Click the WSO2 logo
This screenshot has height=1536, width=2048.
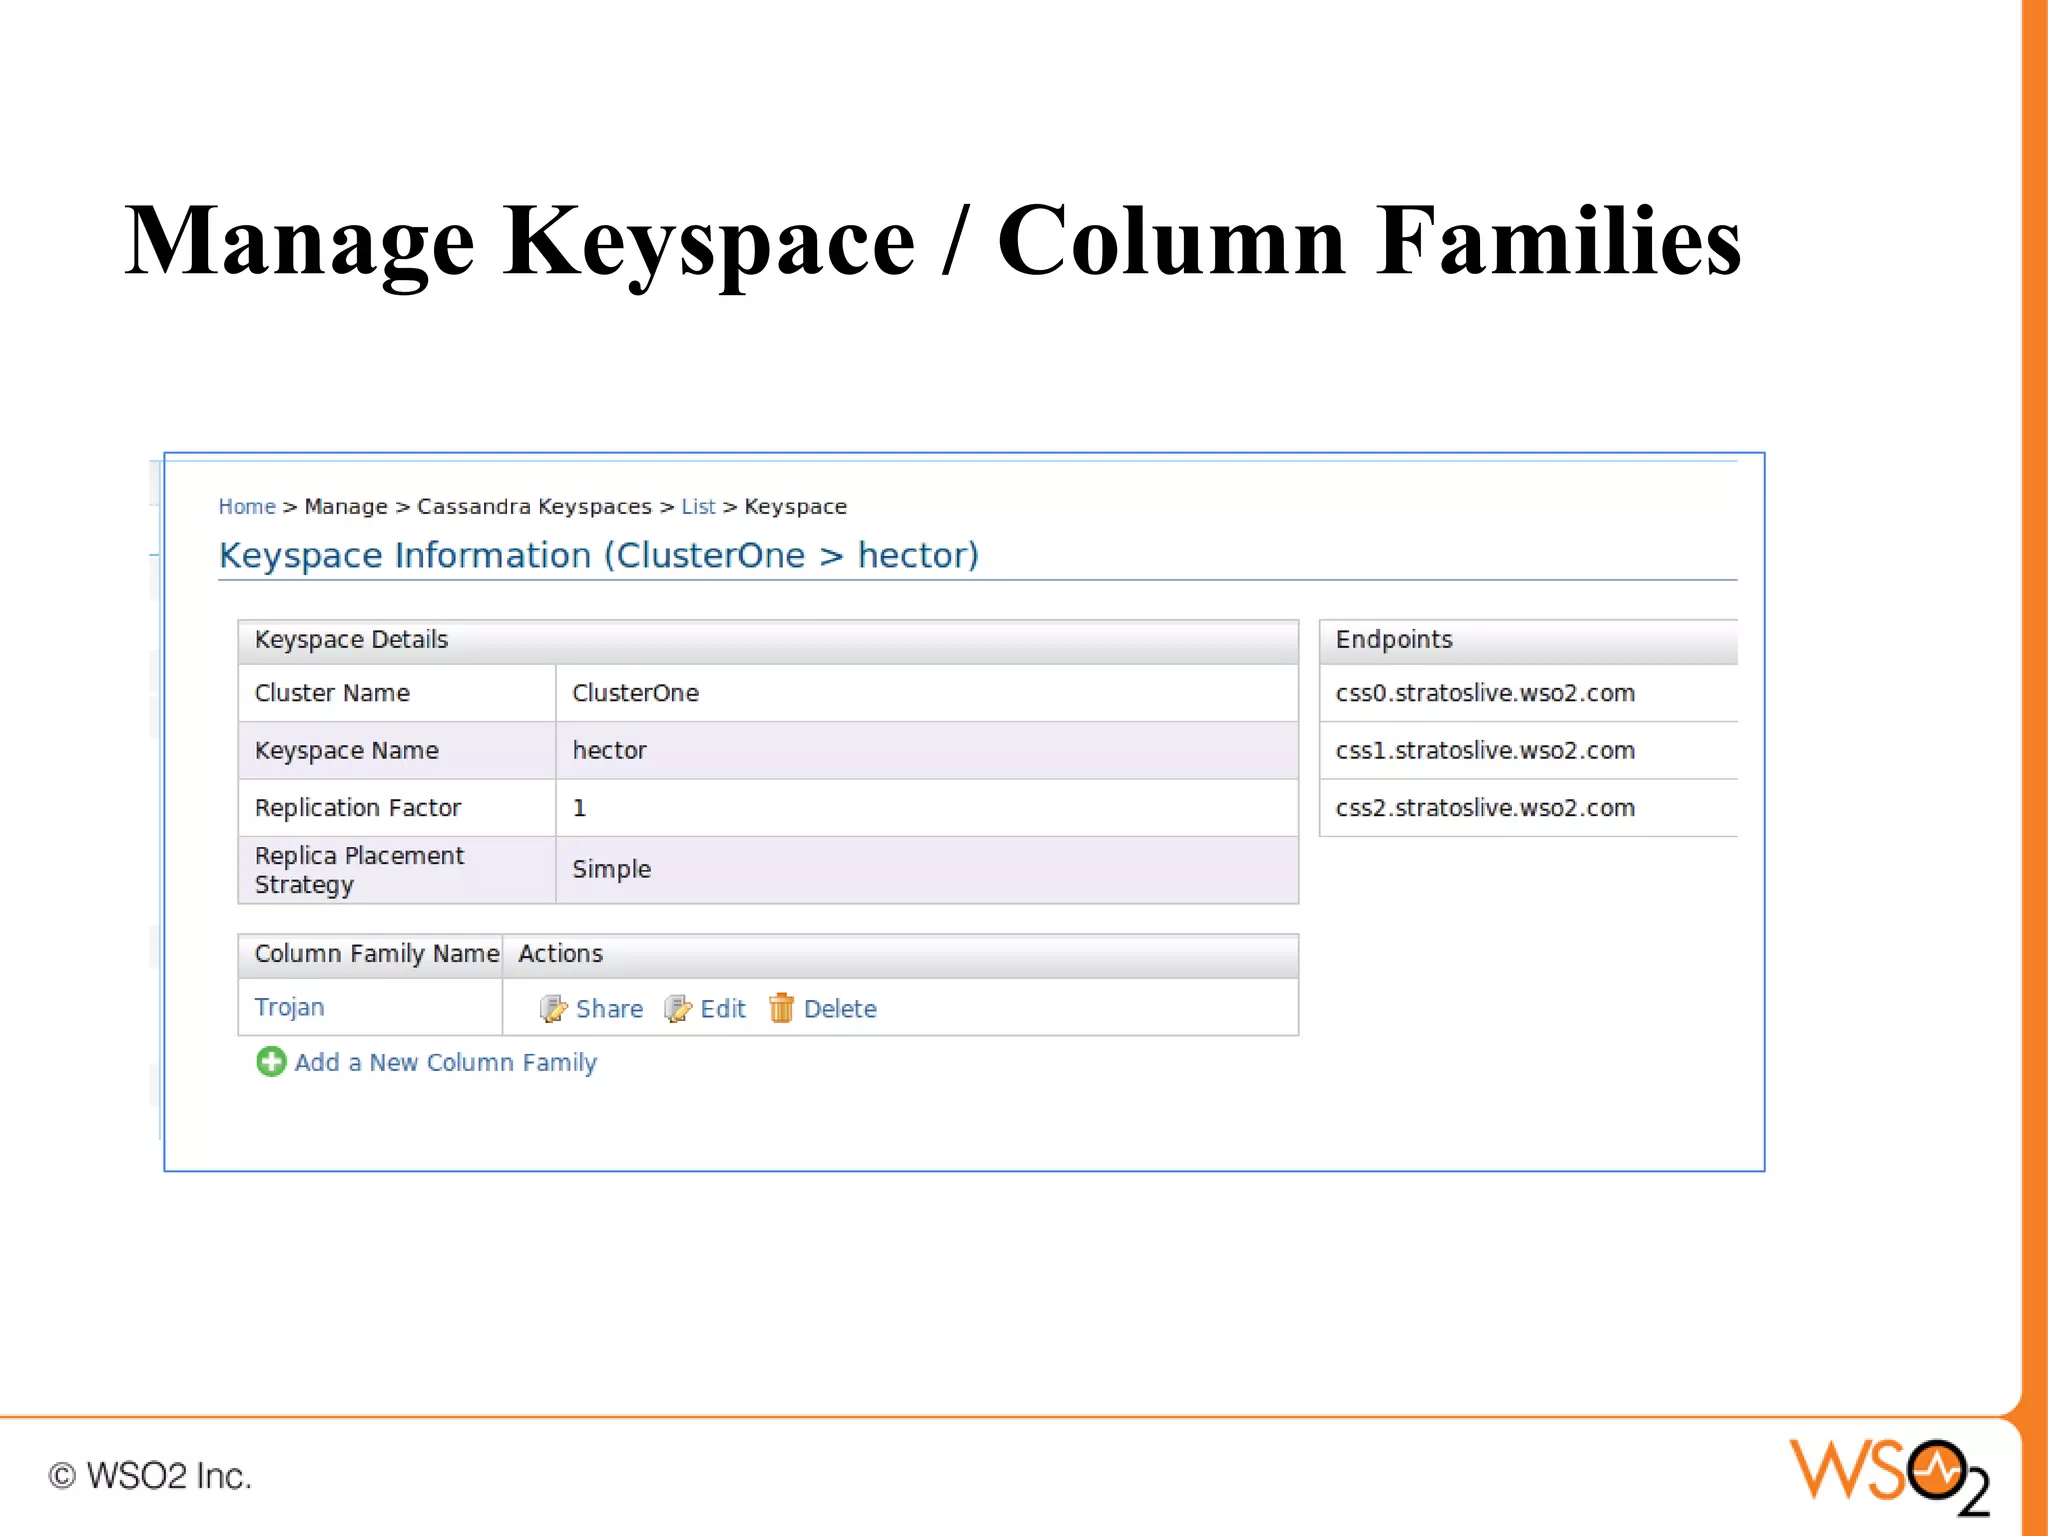click(1889, 1476)
